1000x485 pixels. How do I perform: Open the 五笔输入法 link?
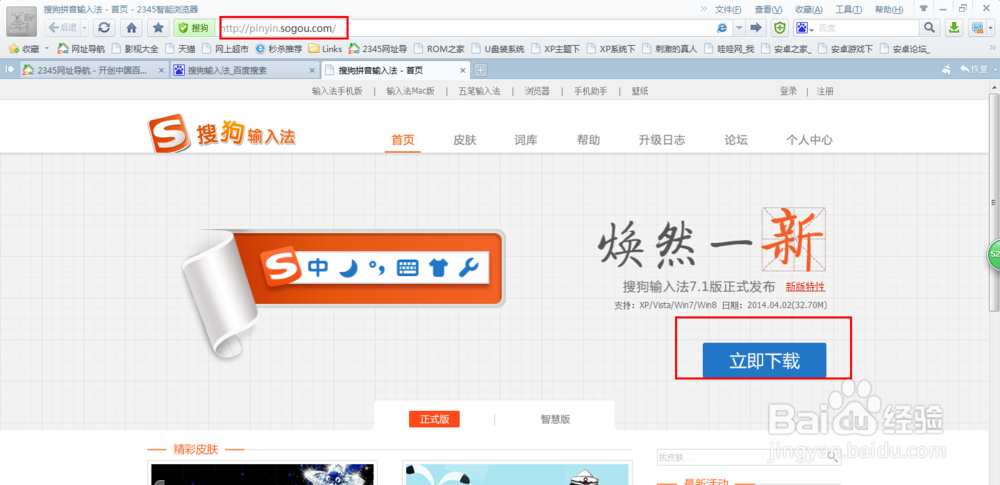pos(479,91)
